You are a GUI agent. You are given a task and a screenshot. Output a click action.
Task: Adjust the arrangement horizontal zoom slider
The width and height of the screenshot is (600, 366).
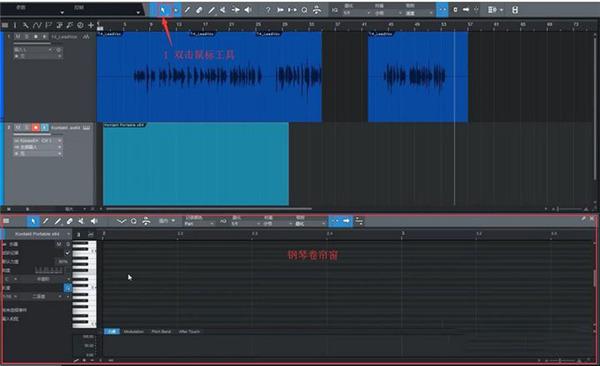click(569, 209)
